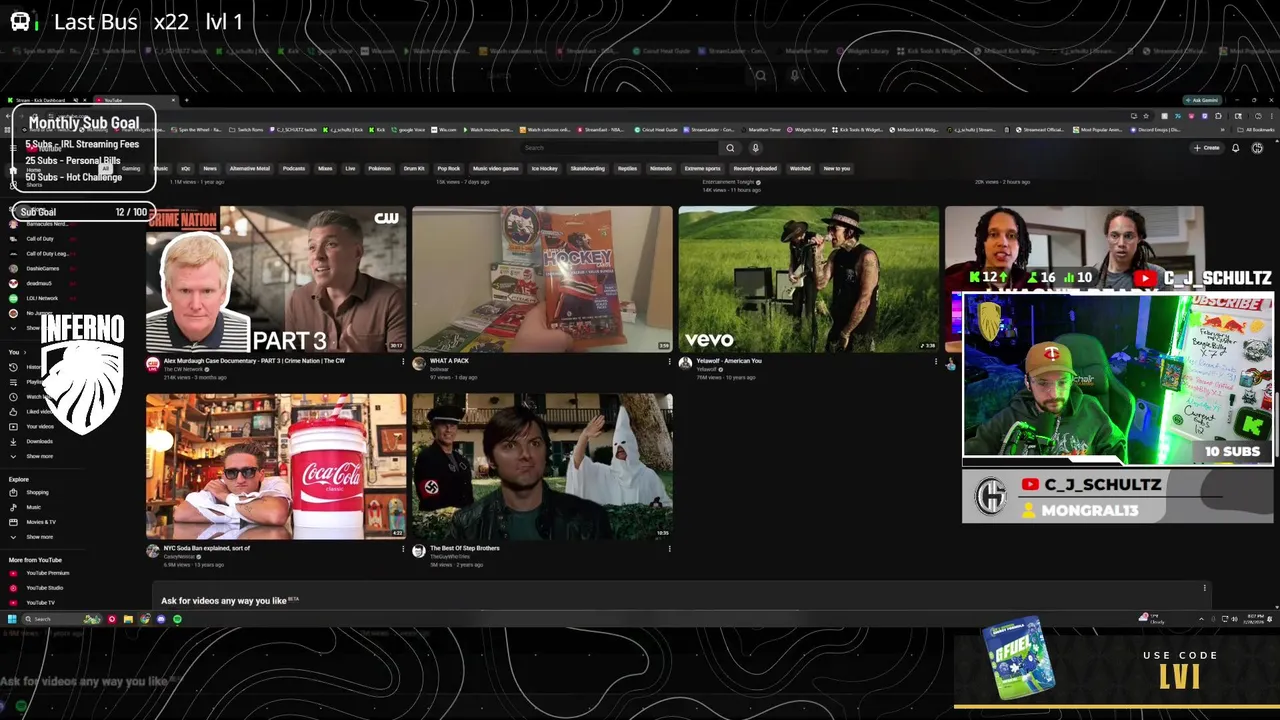Open more options for WHAT A PACK video
This screenshot has width=1280, height=720.
point(669,361)
